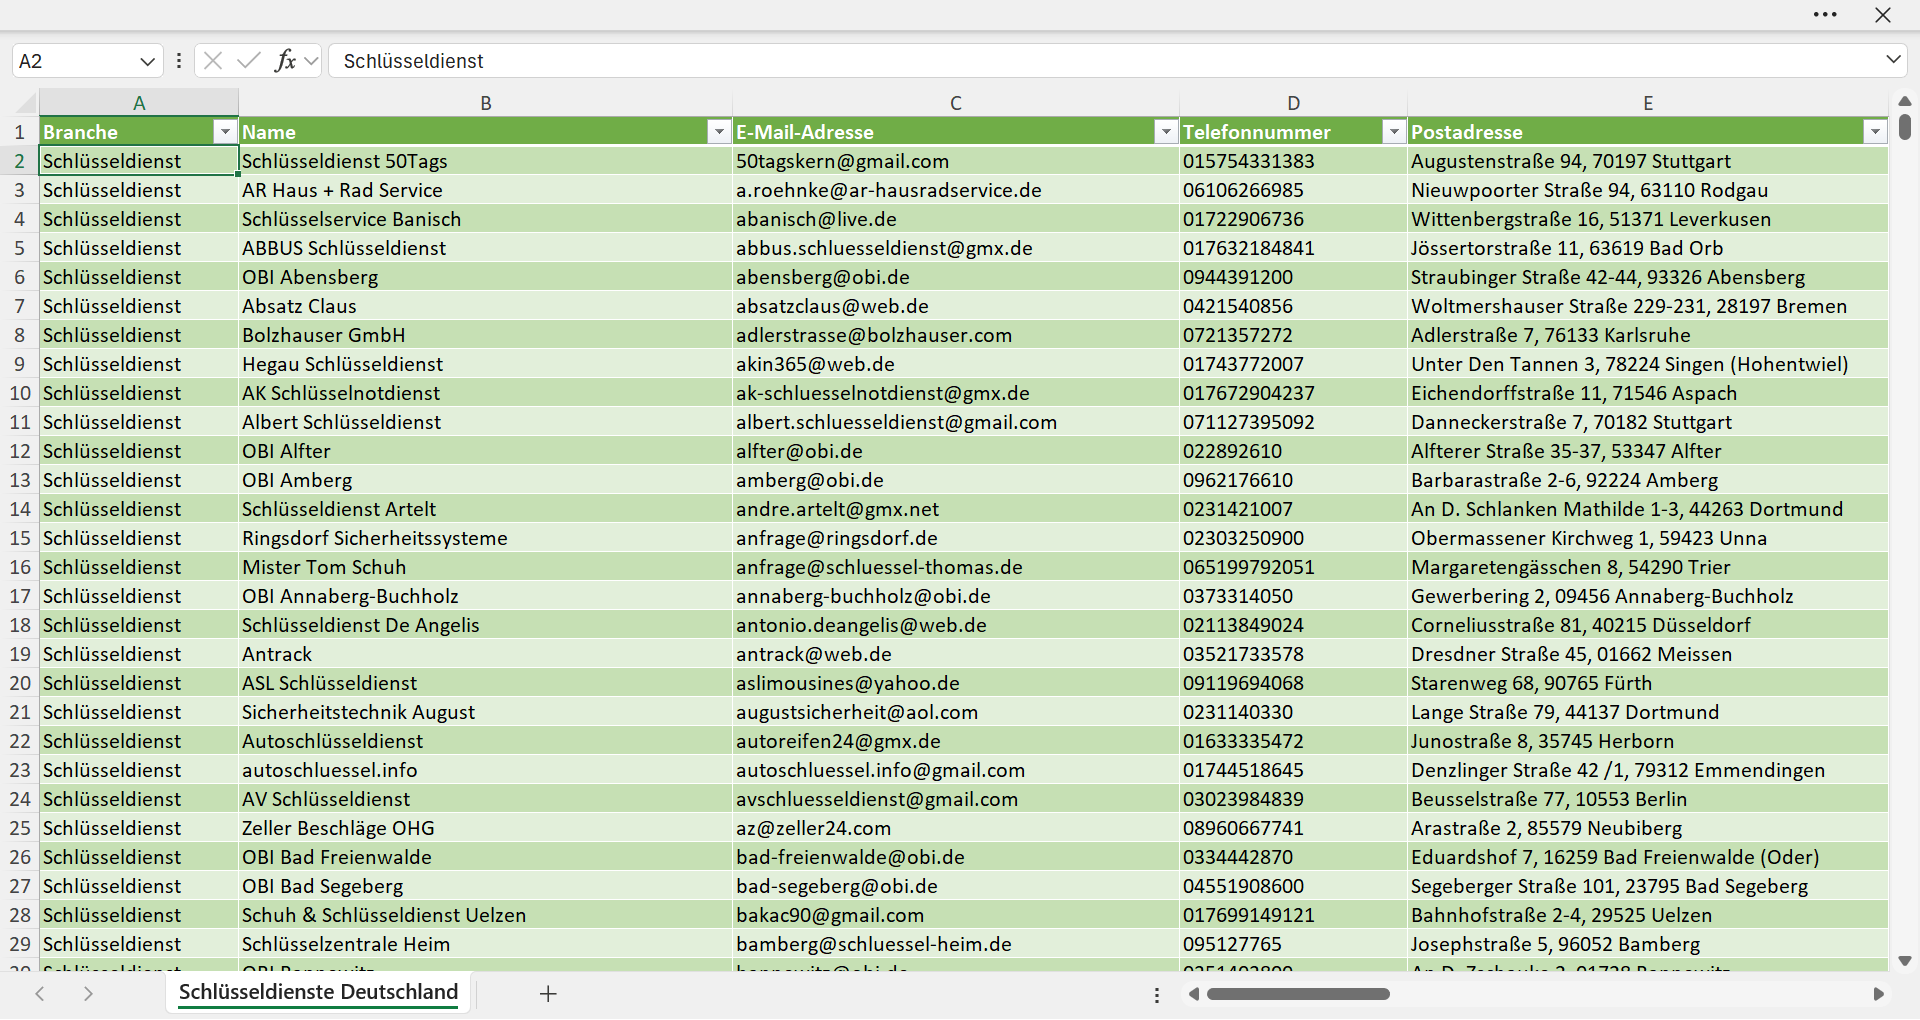The width and height of the screenshot is (1920, 1020).
Task: Click the formula bar enter checkmark icon
Action: [249, 61]
